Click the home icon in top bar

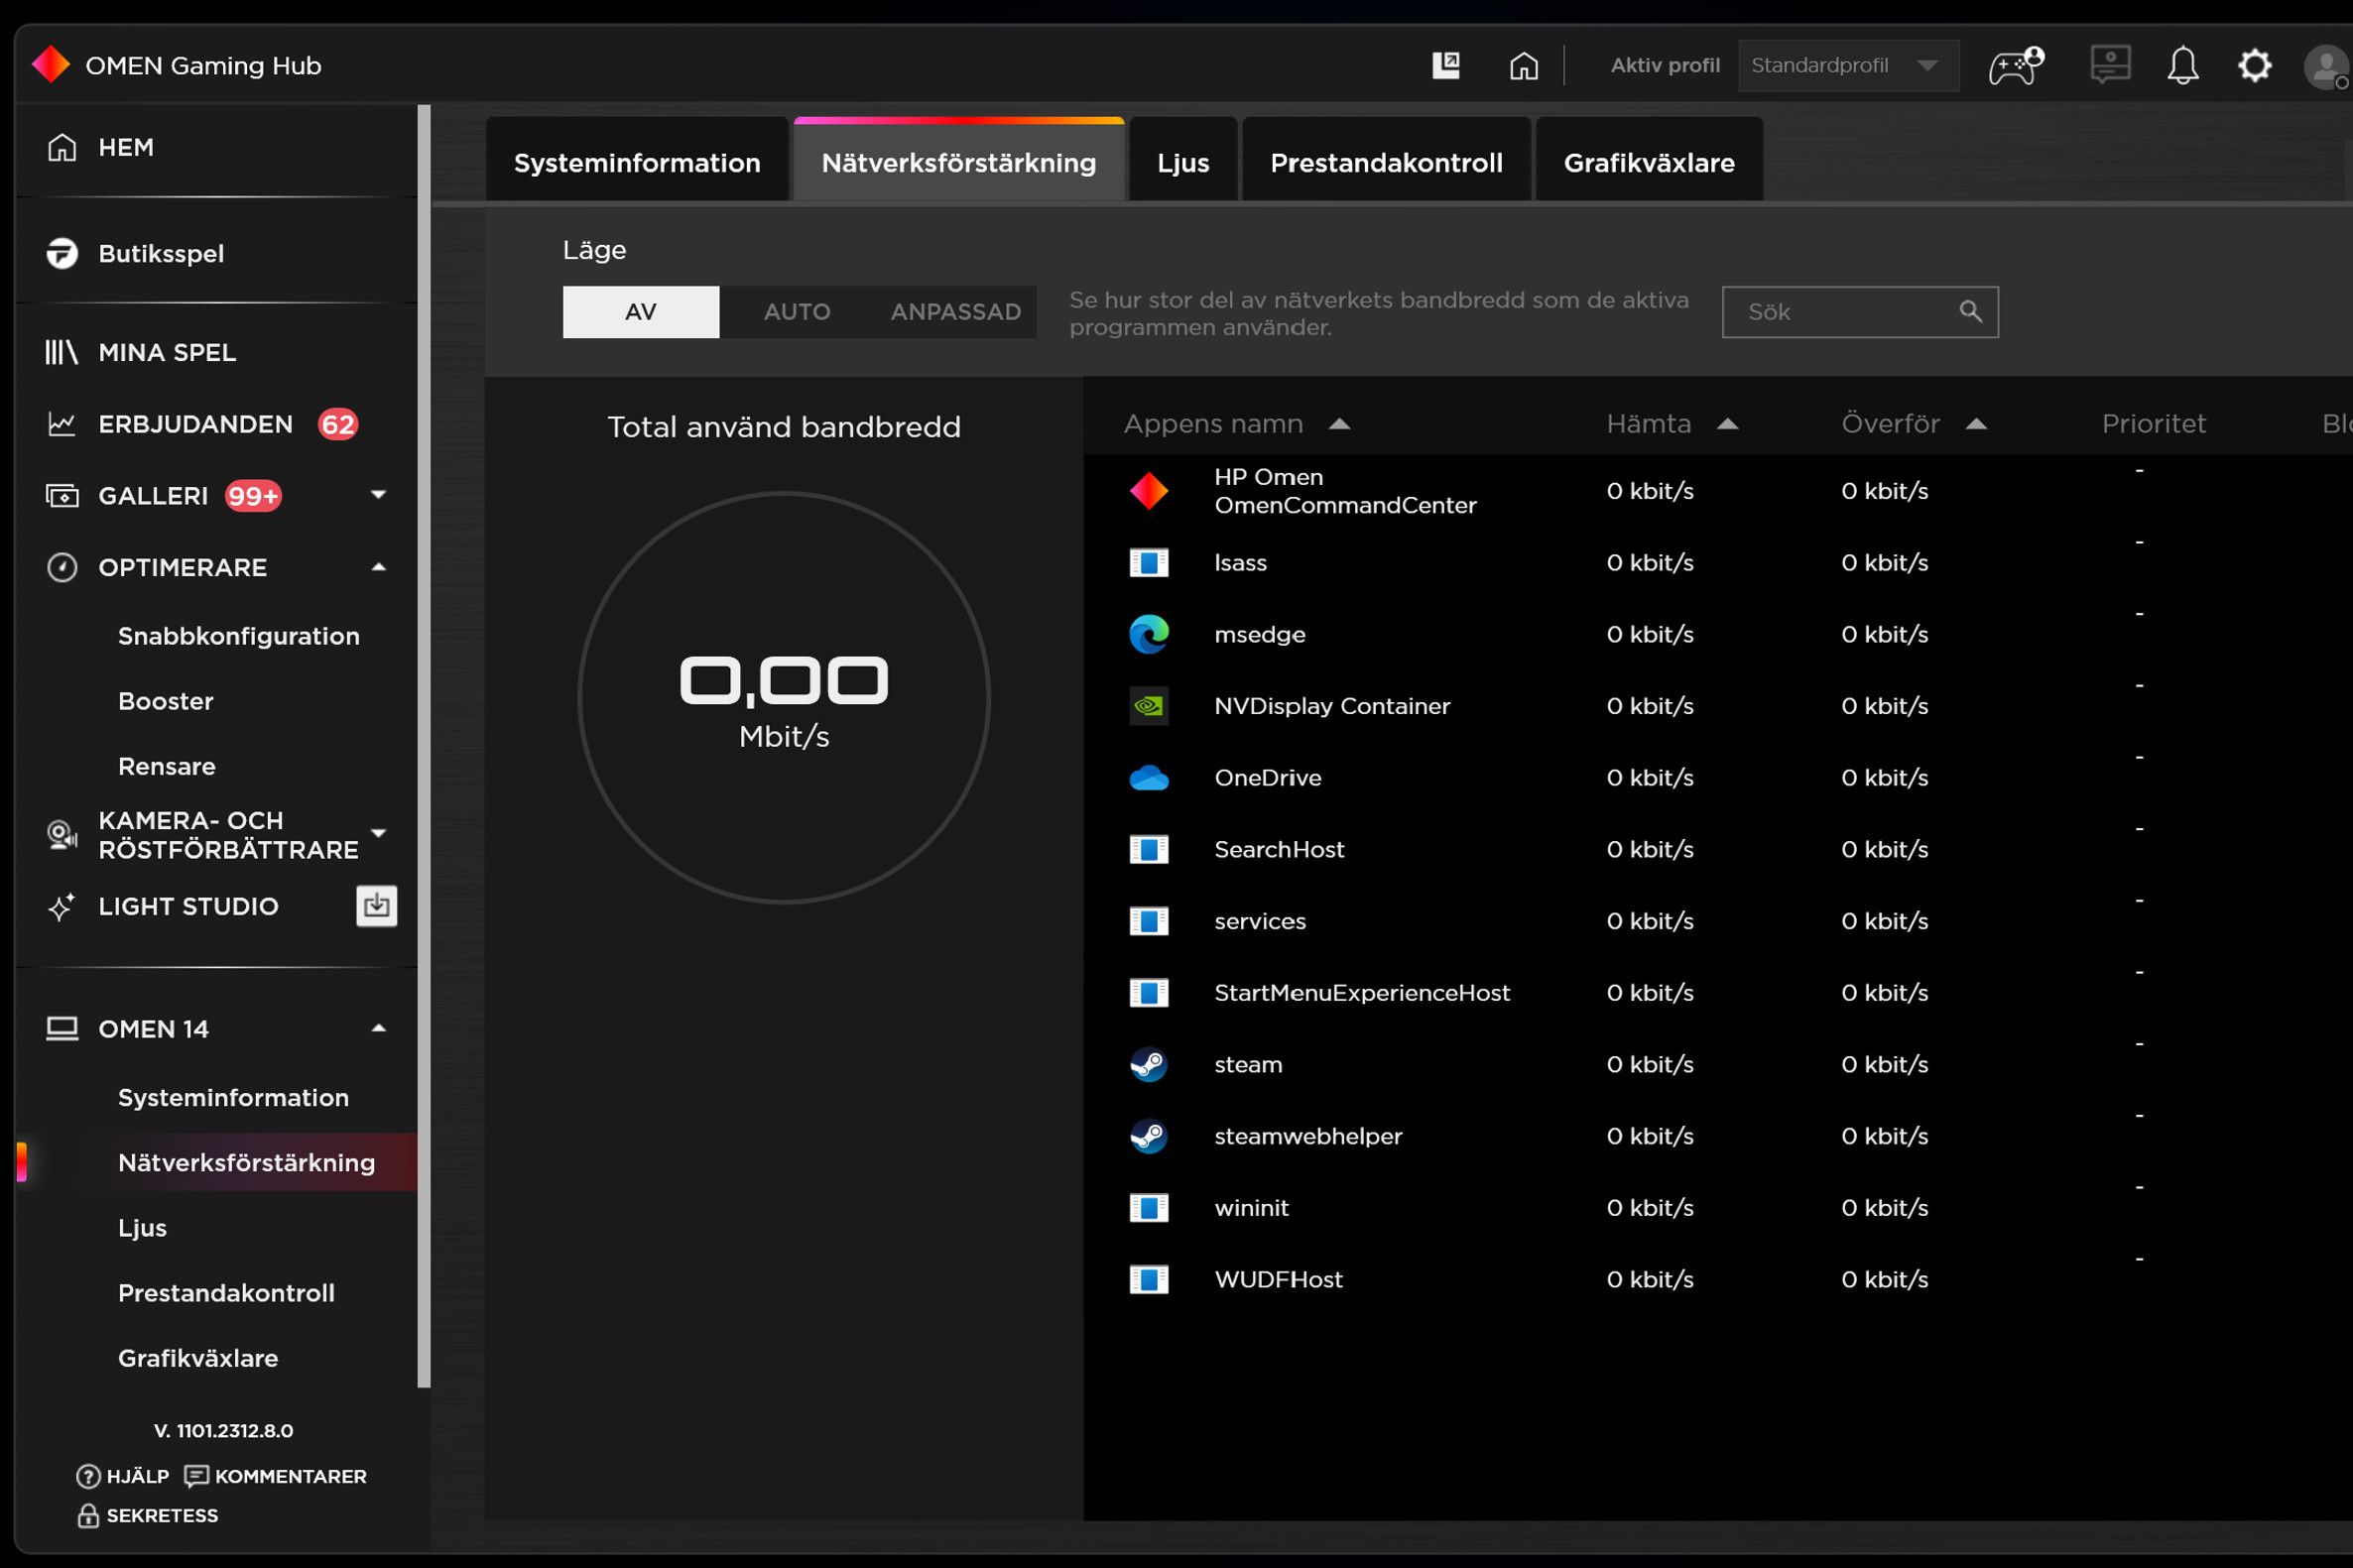[x=1523, y=66]
